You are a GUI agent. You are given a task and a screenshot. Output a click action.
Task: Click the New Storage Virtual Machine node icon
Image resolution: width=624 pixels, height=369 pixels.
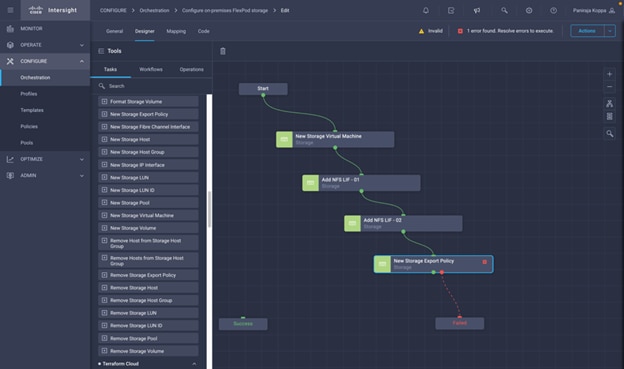click(x=284, y=139)
